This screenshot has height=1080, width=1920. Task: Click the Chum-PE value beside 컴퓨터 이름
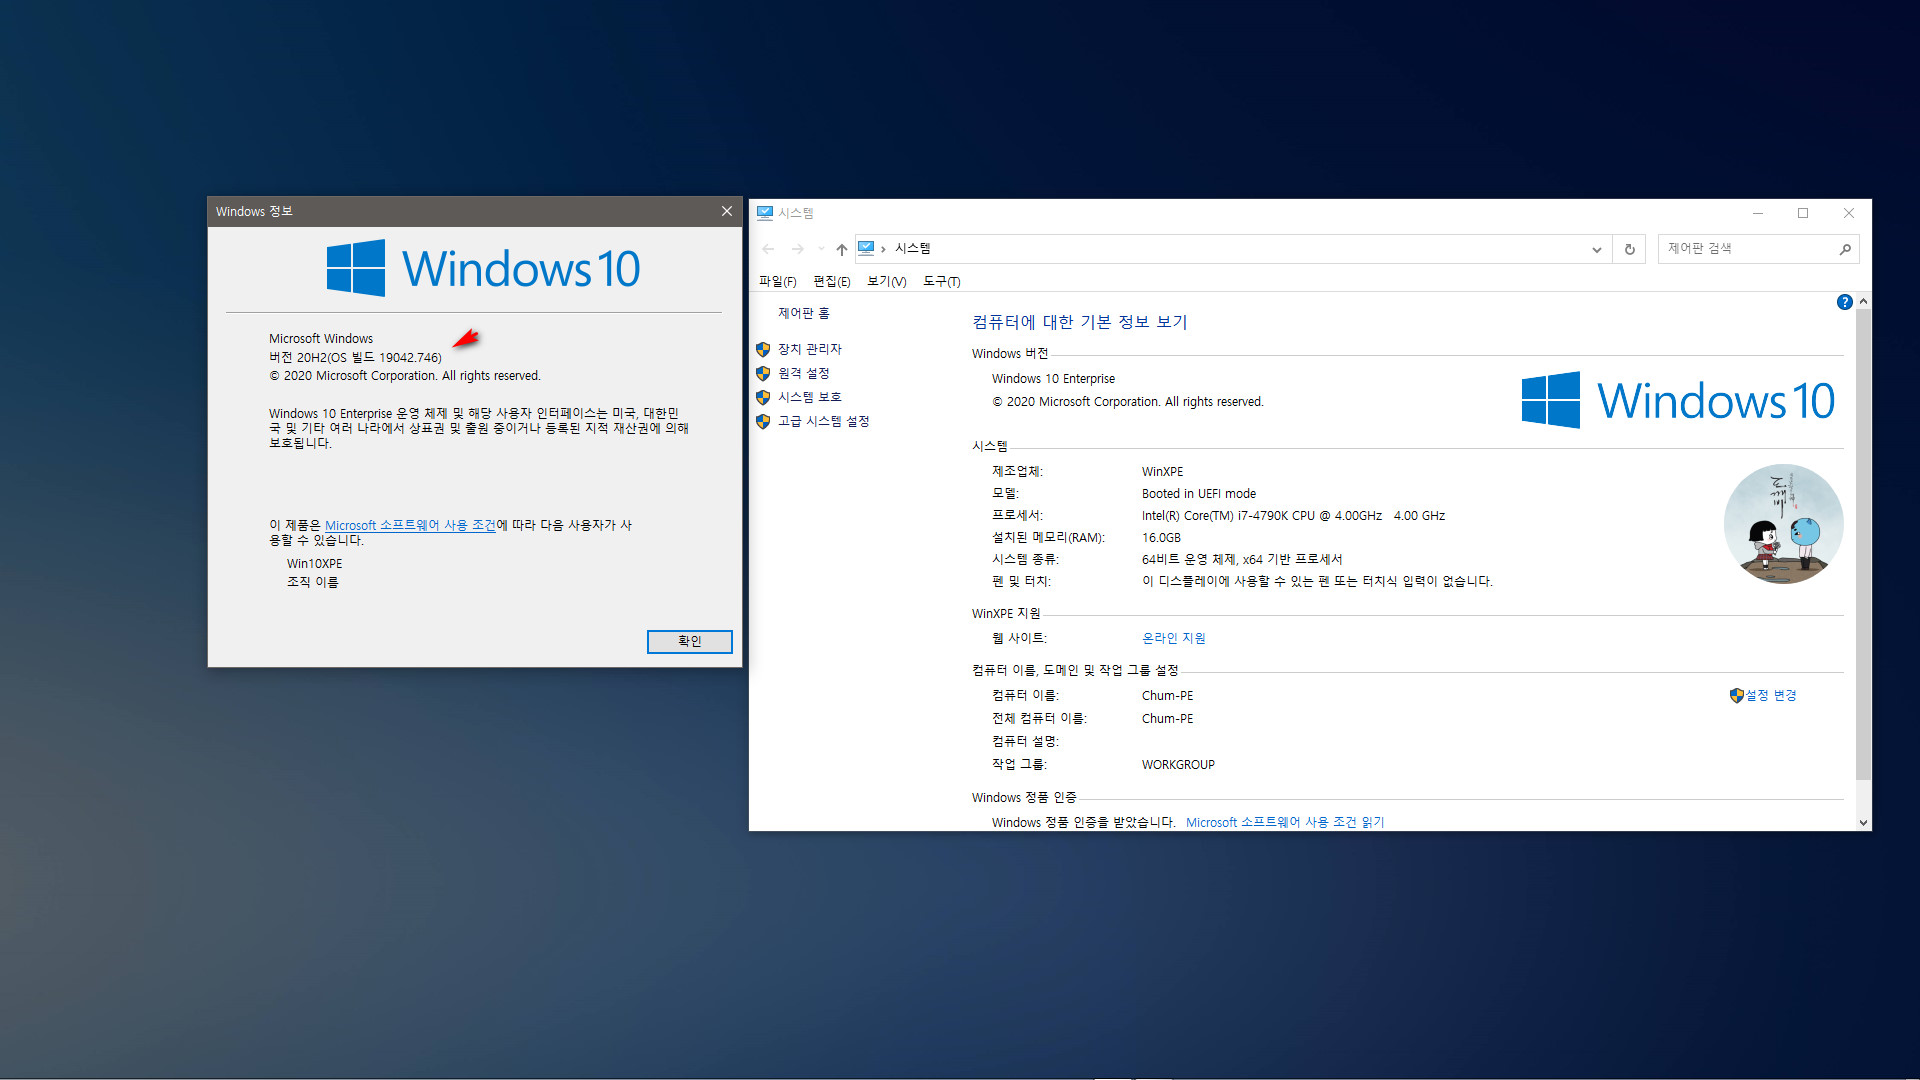tap(1167, 696)
